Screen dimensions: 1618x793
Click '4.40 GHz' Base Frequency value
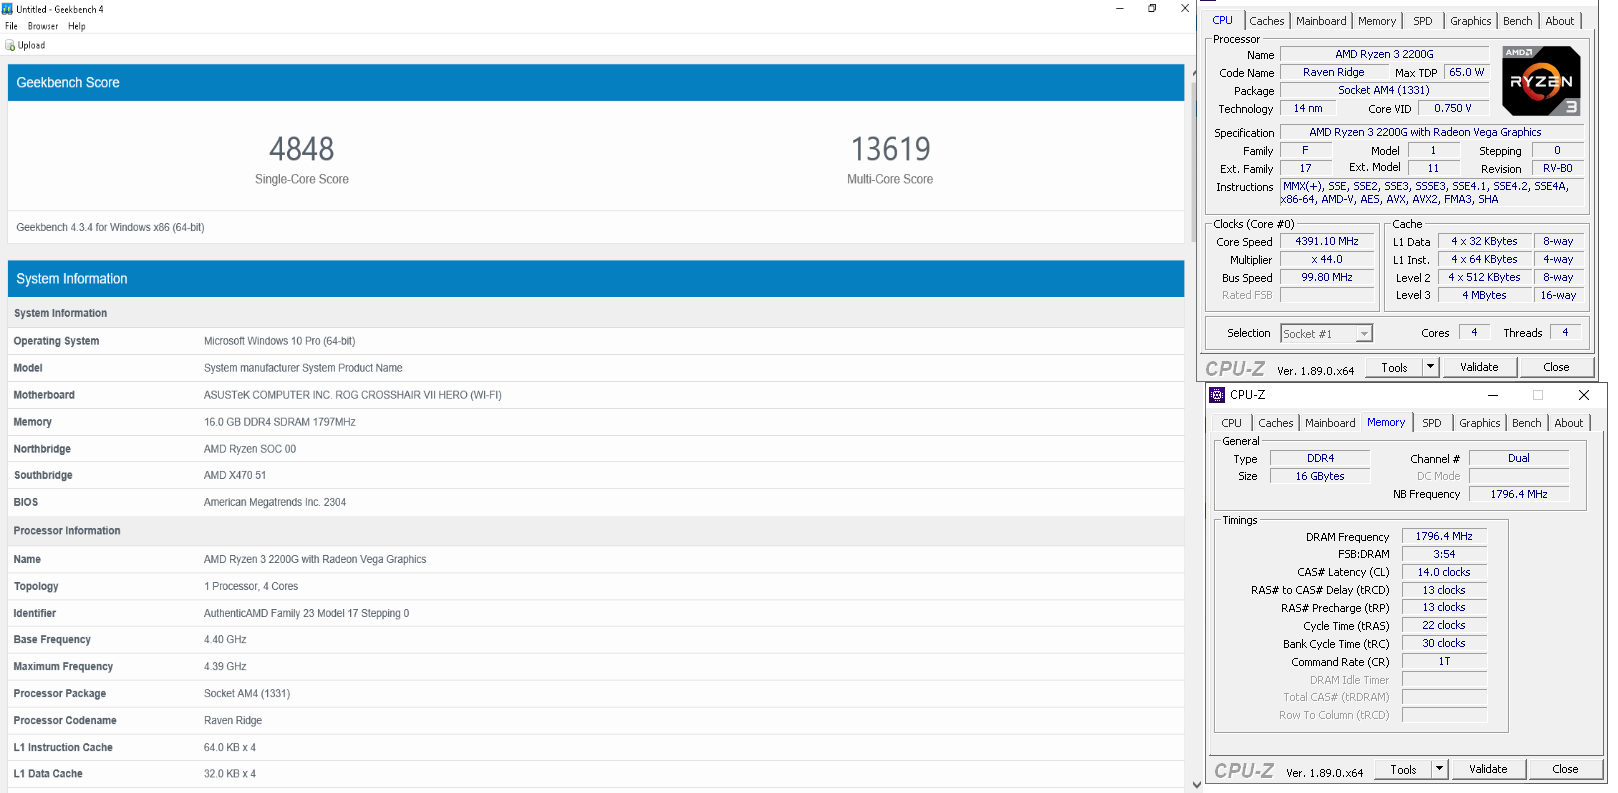pos(225,639)
